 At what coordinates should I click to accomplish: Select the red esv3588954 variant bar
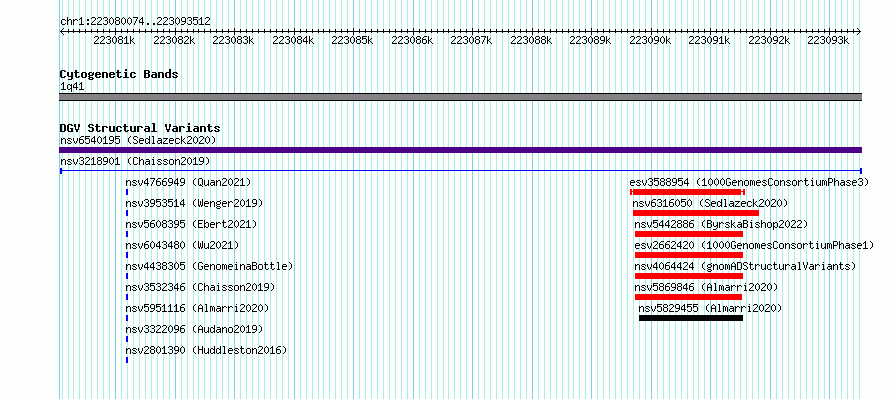click(x=687, y=192)
